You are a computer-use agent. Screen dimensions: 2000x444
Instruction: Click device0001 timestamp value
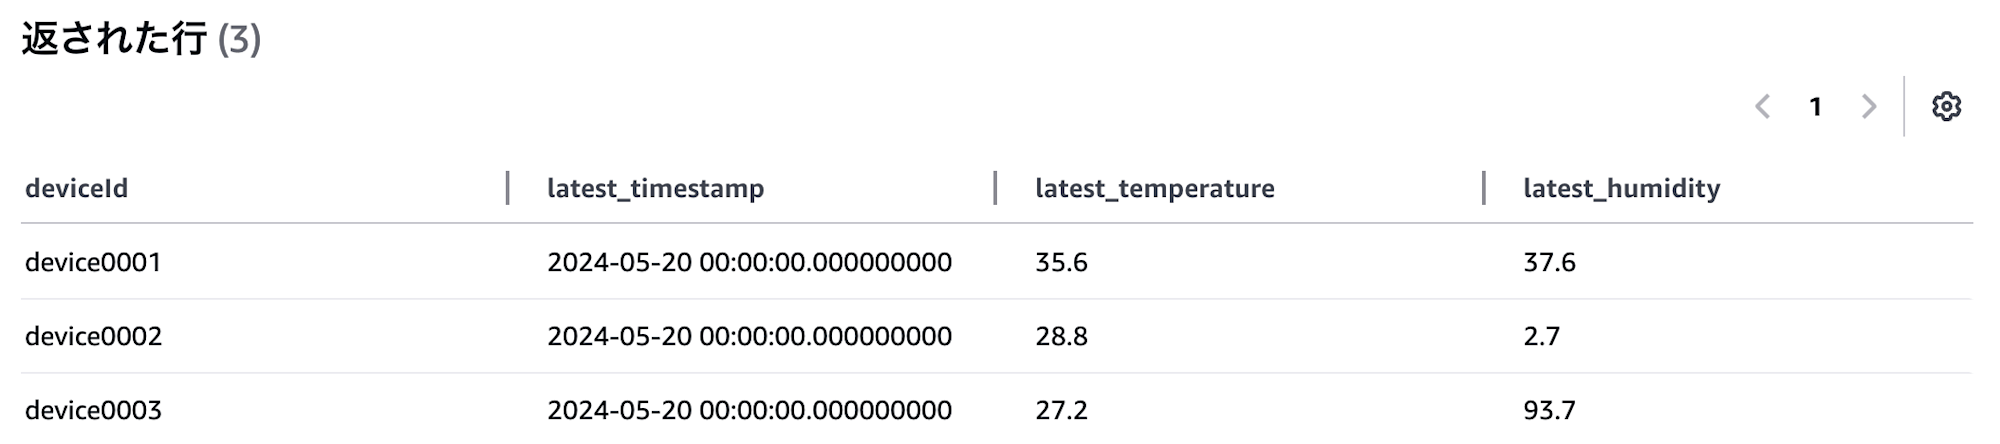tap(749, 262)
